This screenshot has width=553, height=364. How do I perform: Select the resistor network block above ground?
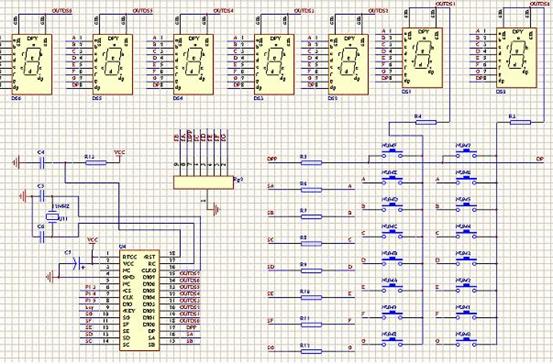click(x=203, y=183)
